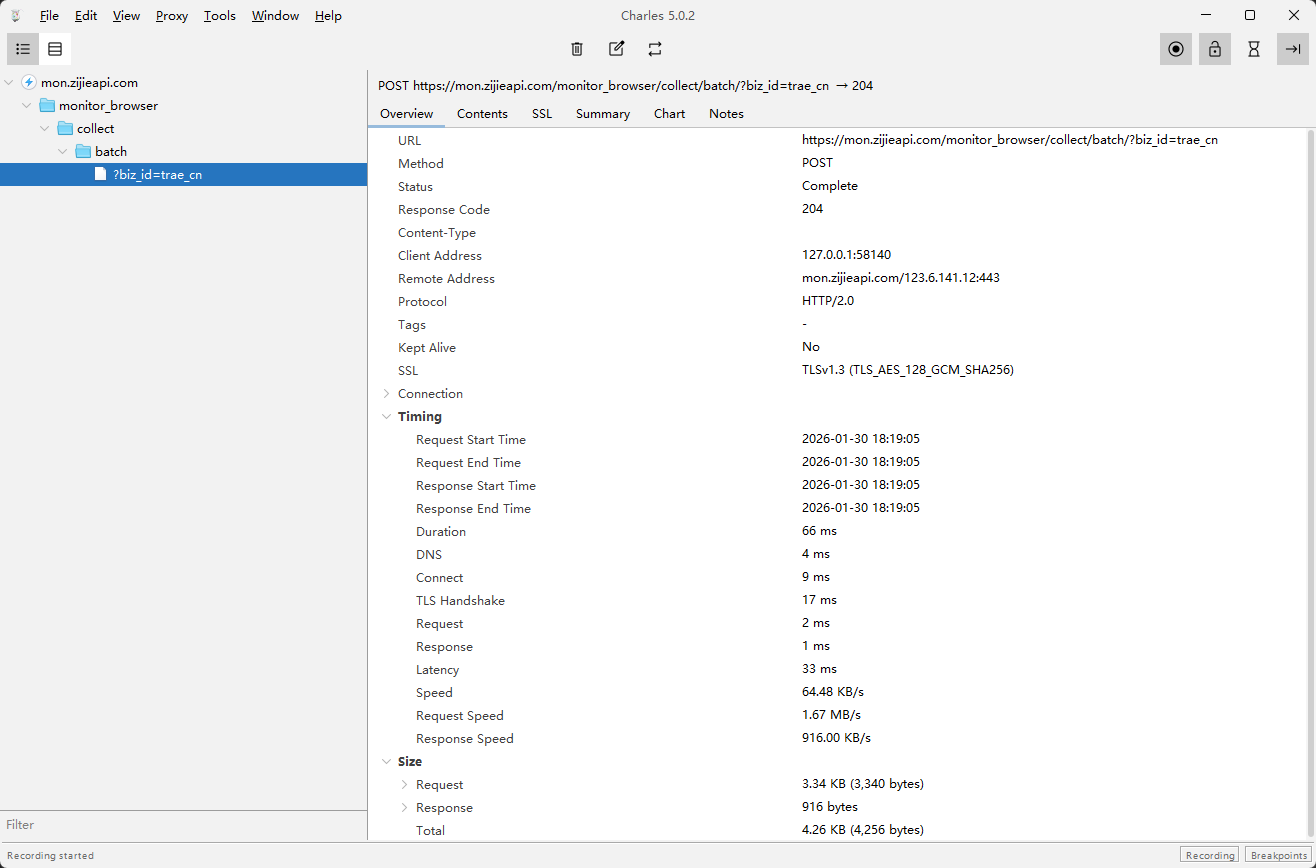Open the File menu

pos(49,16)
